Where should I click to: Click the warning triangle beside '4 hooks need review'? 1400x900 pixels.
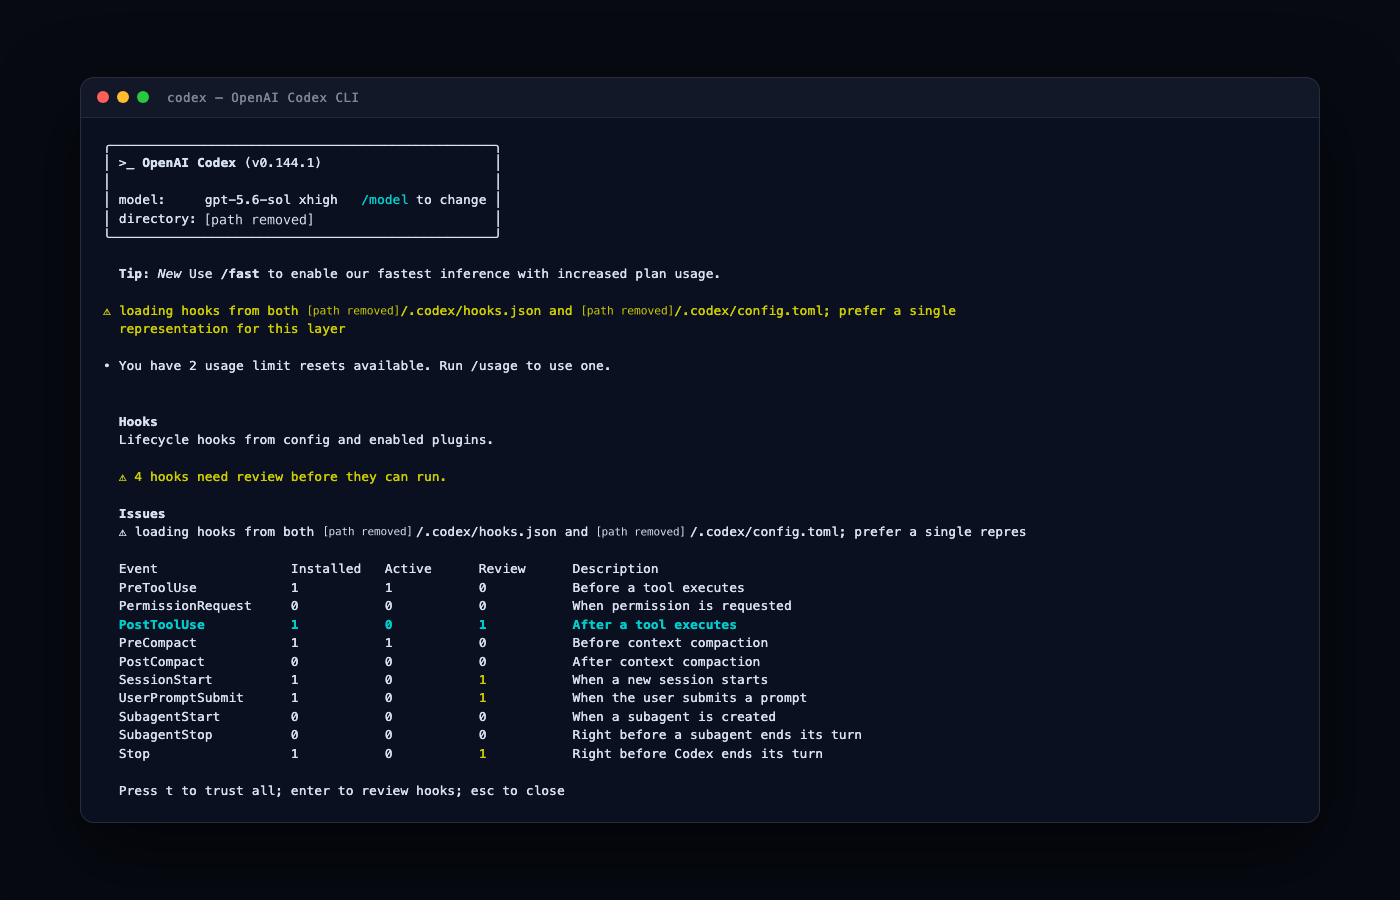coord(123,477)
